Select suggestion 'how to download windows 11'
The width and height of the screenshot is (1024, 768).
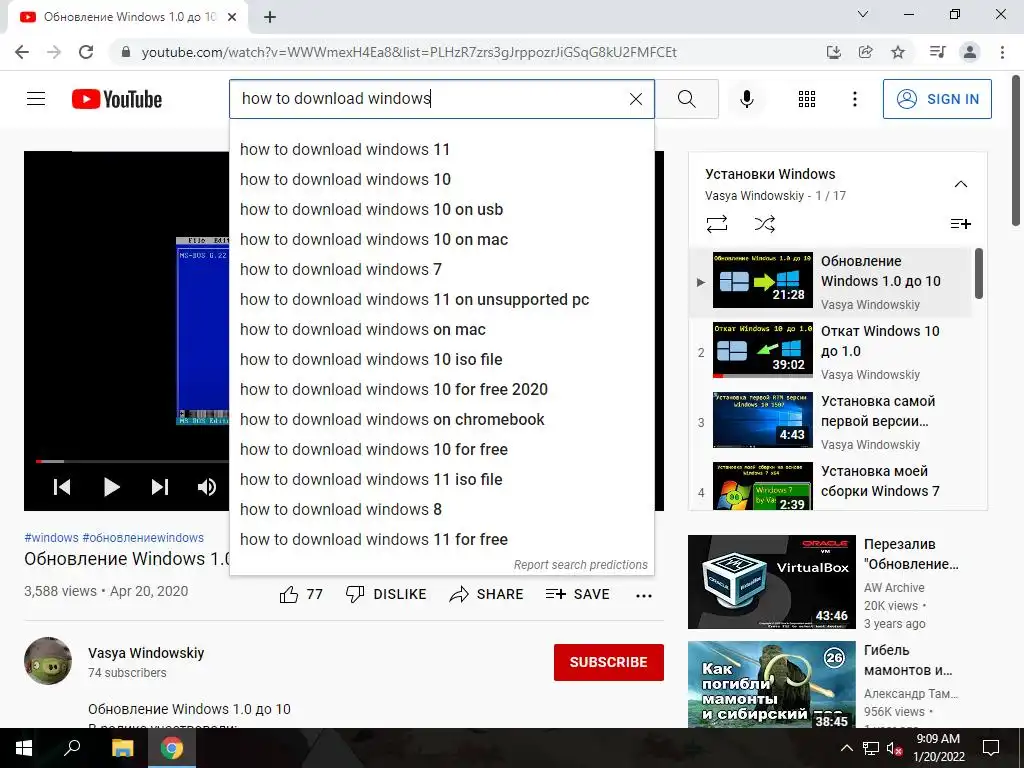coord(441,150)
